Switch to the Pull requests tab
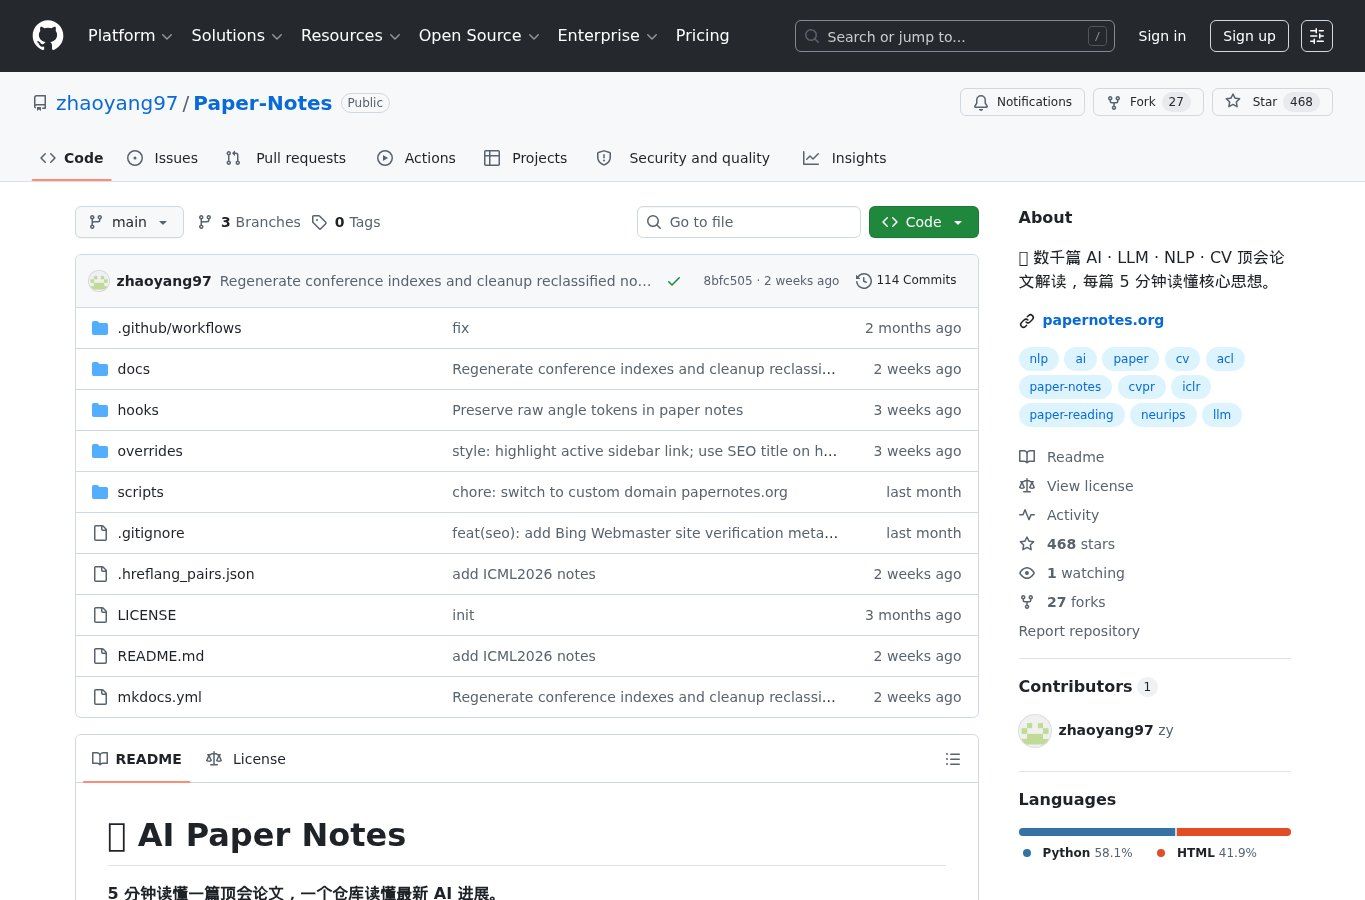1365x900 pixels. coord(286,158)
